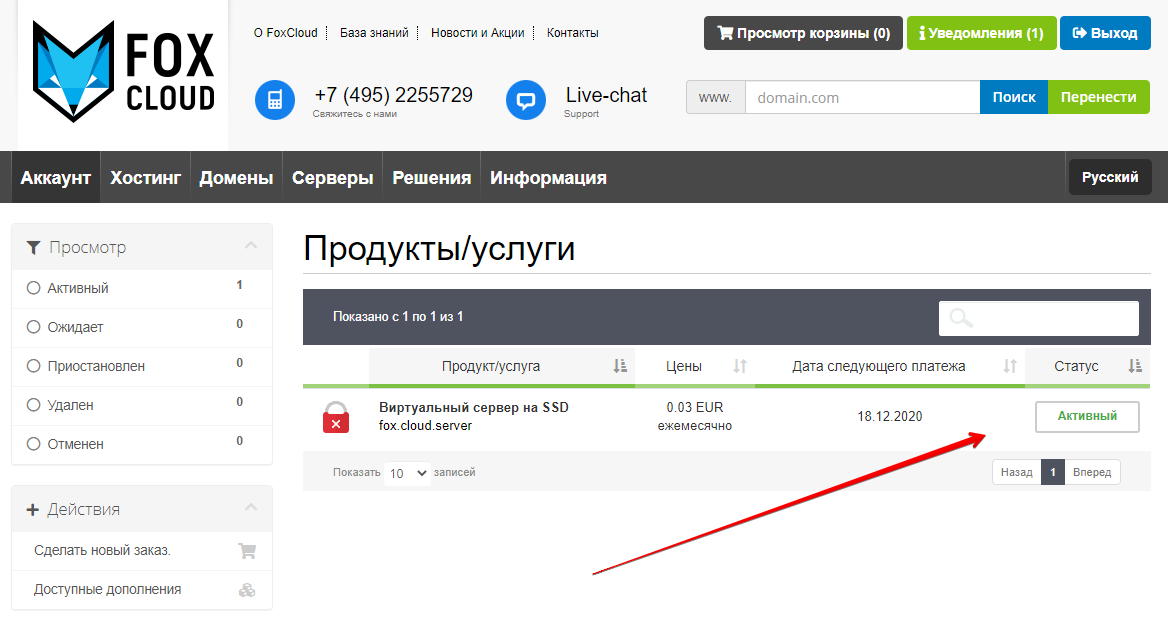Viewport: 1168px width, 631px height.
Task: Click the FoxCloud fox logo
Action: 122,71
